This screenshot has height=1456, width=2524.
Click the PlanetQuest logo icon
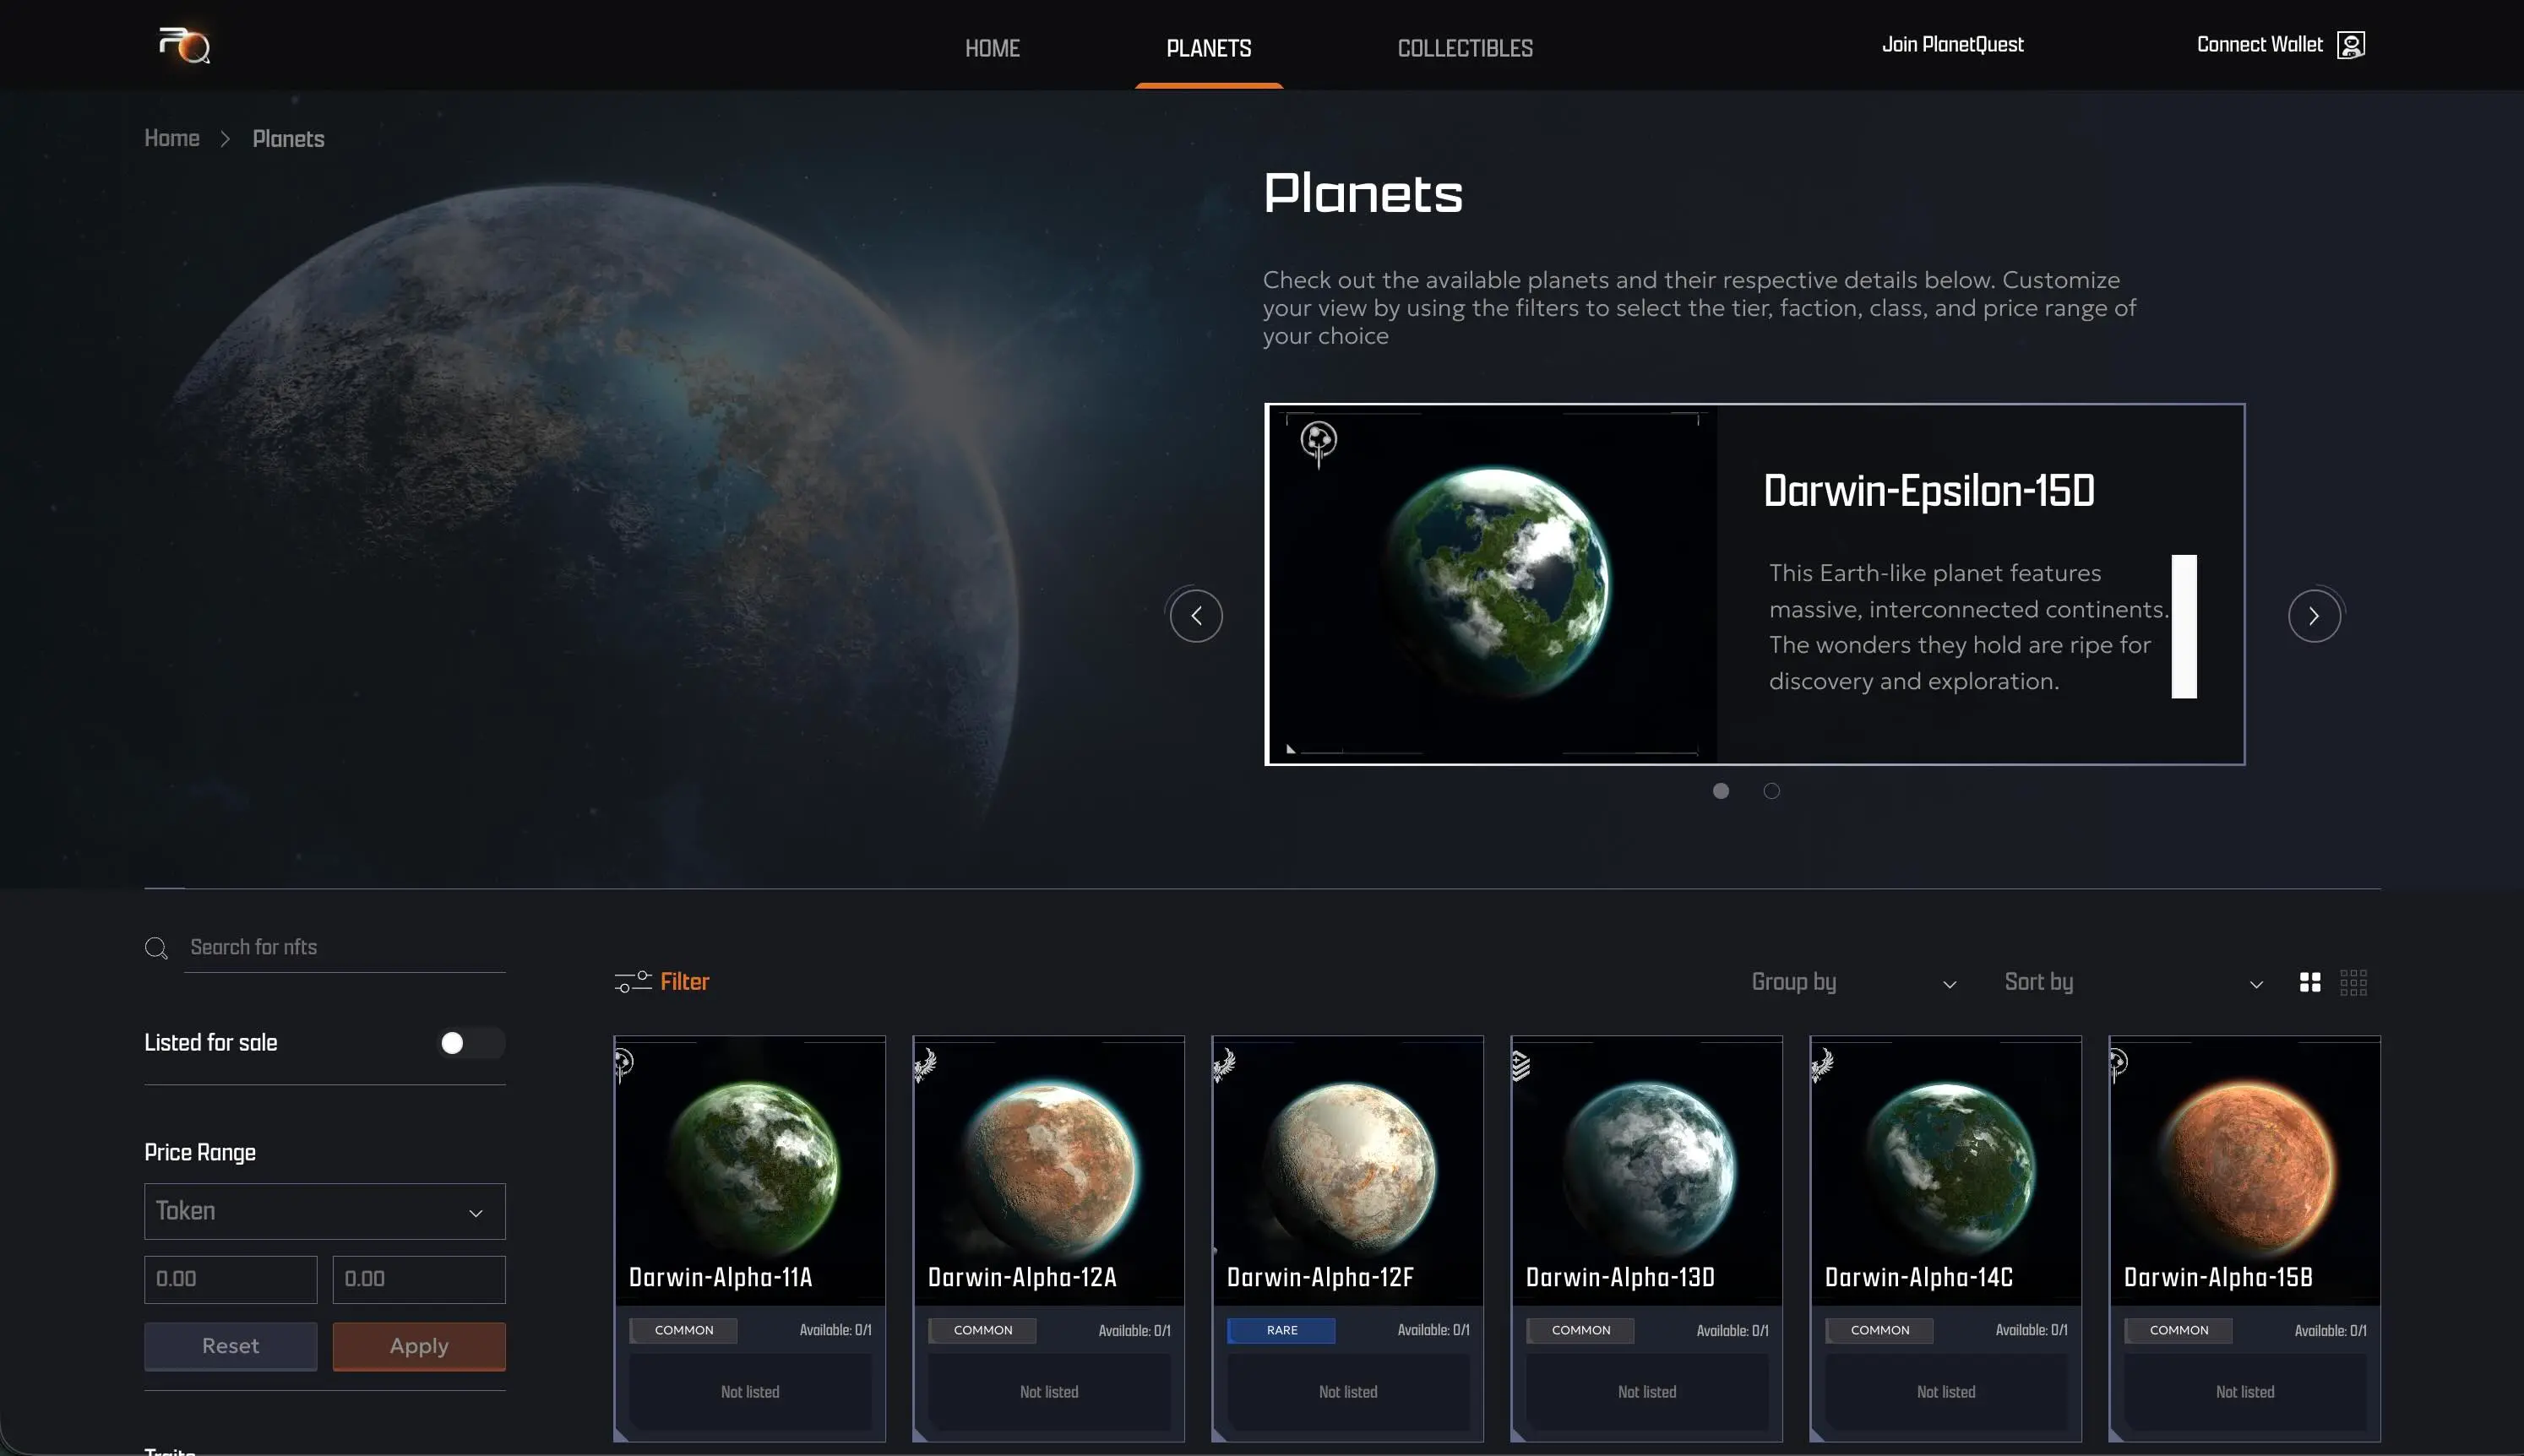click(x=185, y=45)
